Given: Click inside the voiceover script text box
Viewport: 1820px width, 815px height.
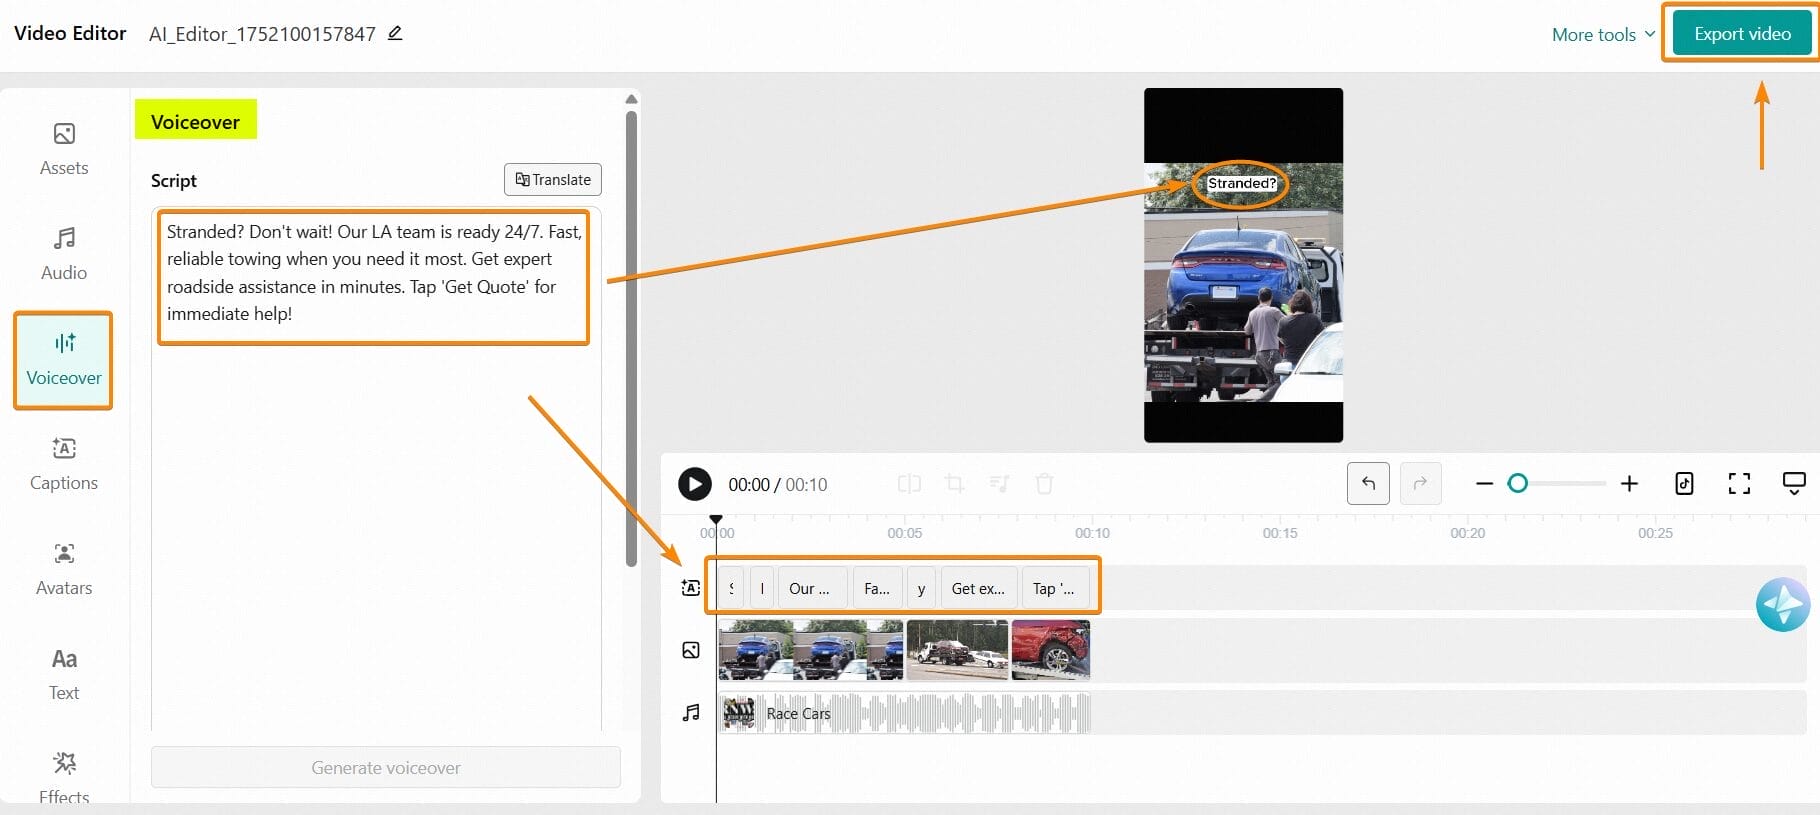Looking at the screenshot, I should pyautogui.click(x=373, y=273).
